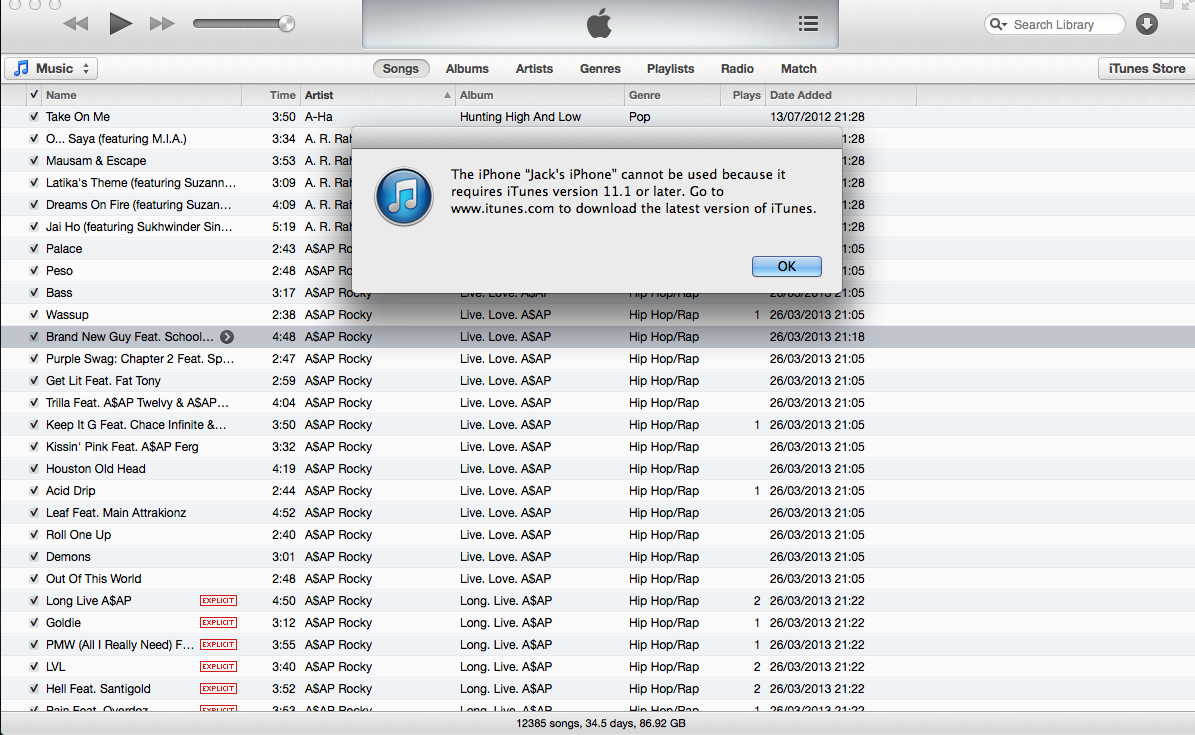
Task: Switch to the Songs tab
Action: pyautogui.click(x=401, y=69)
